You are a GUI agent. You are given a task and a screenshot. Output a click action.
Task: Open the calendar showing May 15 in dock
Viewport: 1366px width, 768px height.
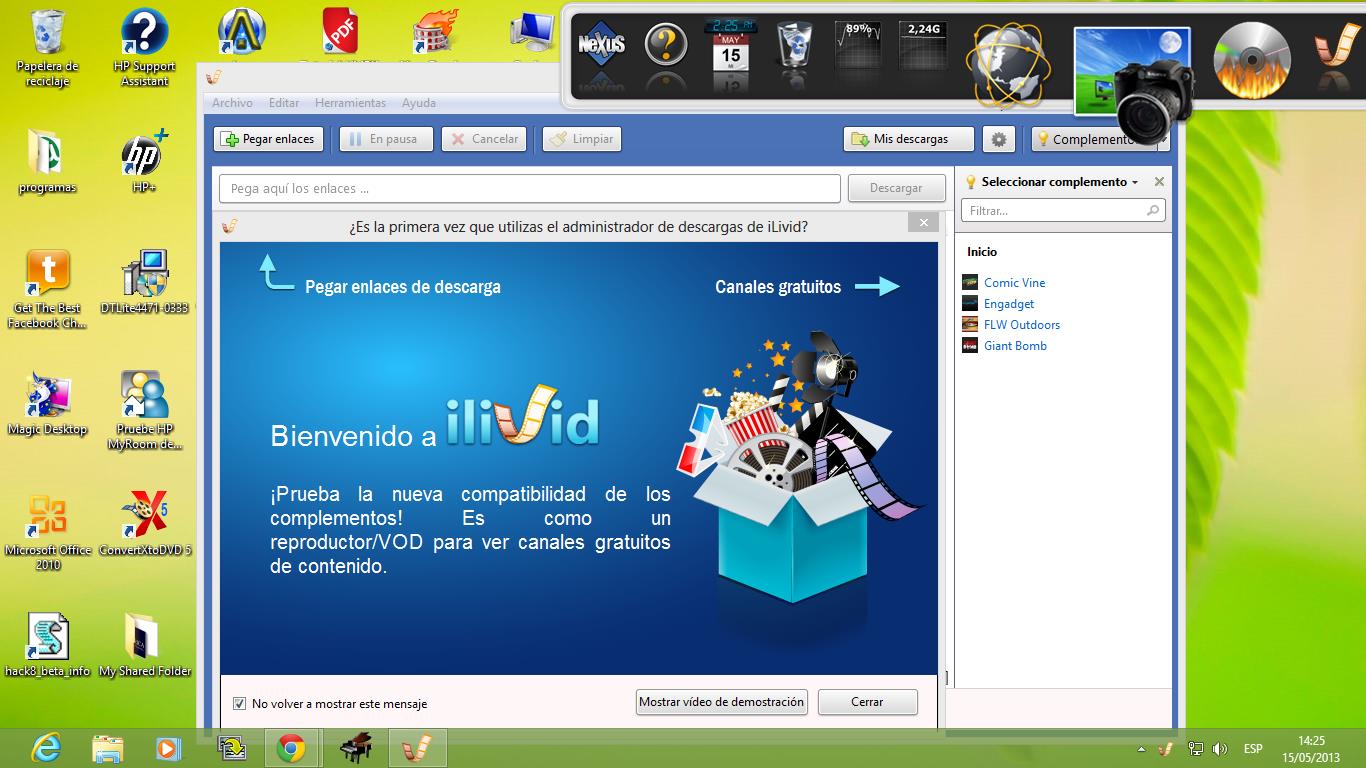click(731, 44)
